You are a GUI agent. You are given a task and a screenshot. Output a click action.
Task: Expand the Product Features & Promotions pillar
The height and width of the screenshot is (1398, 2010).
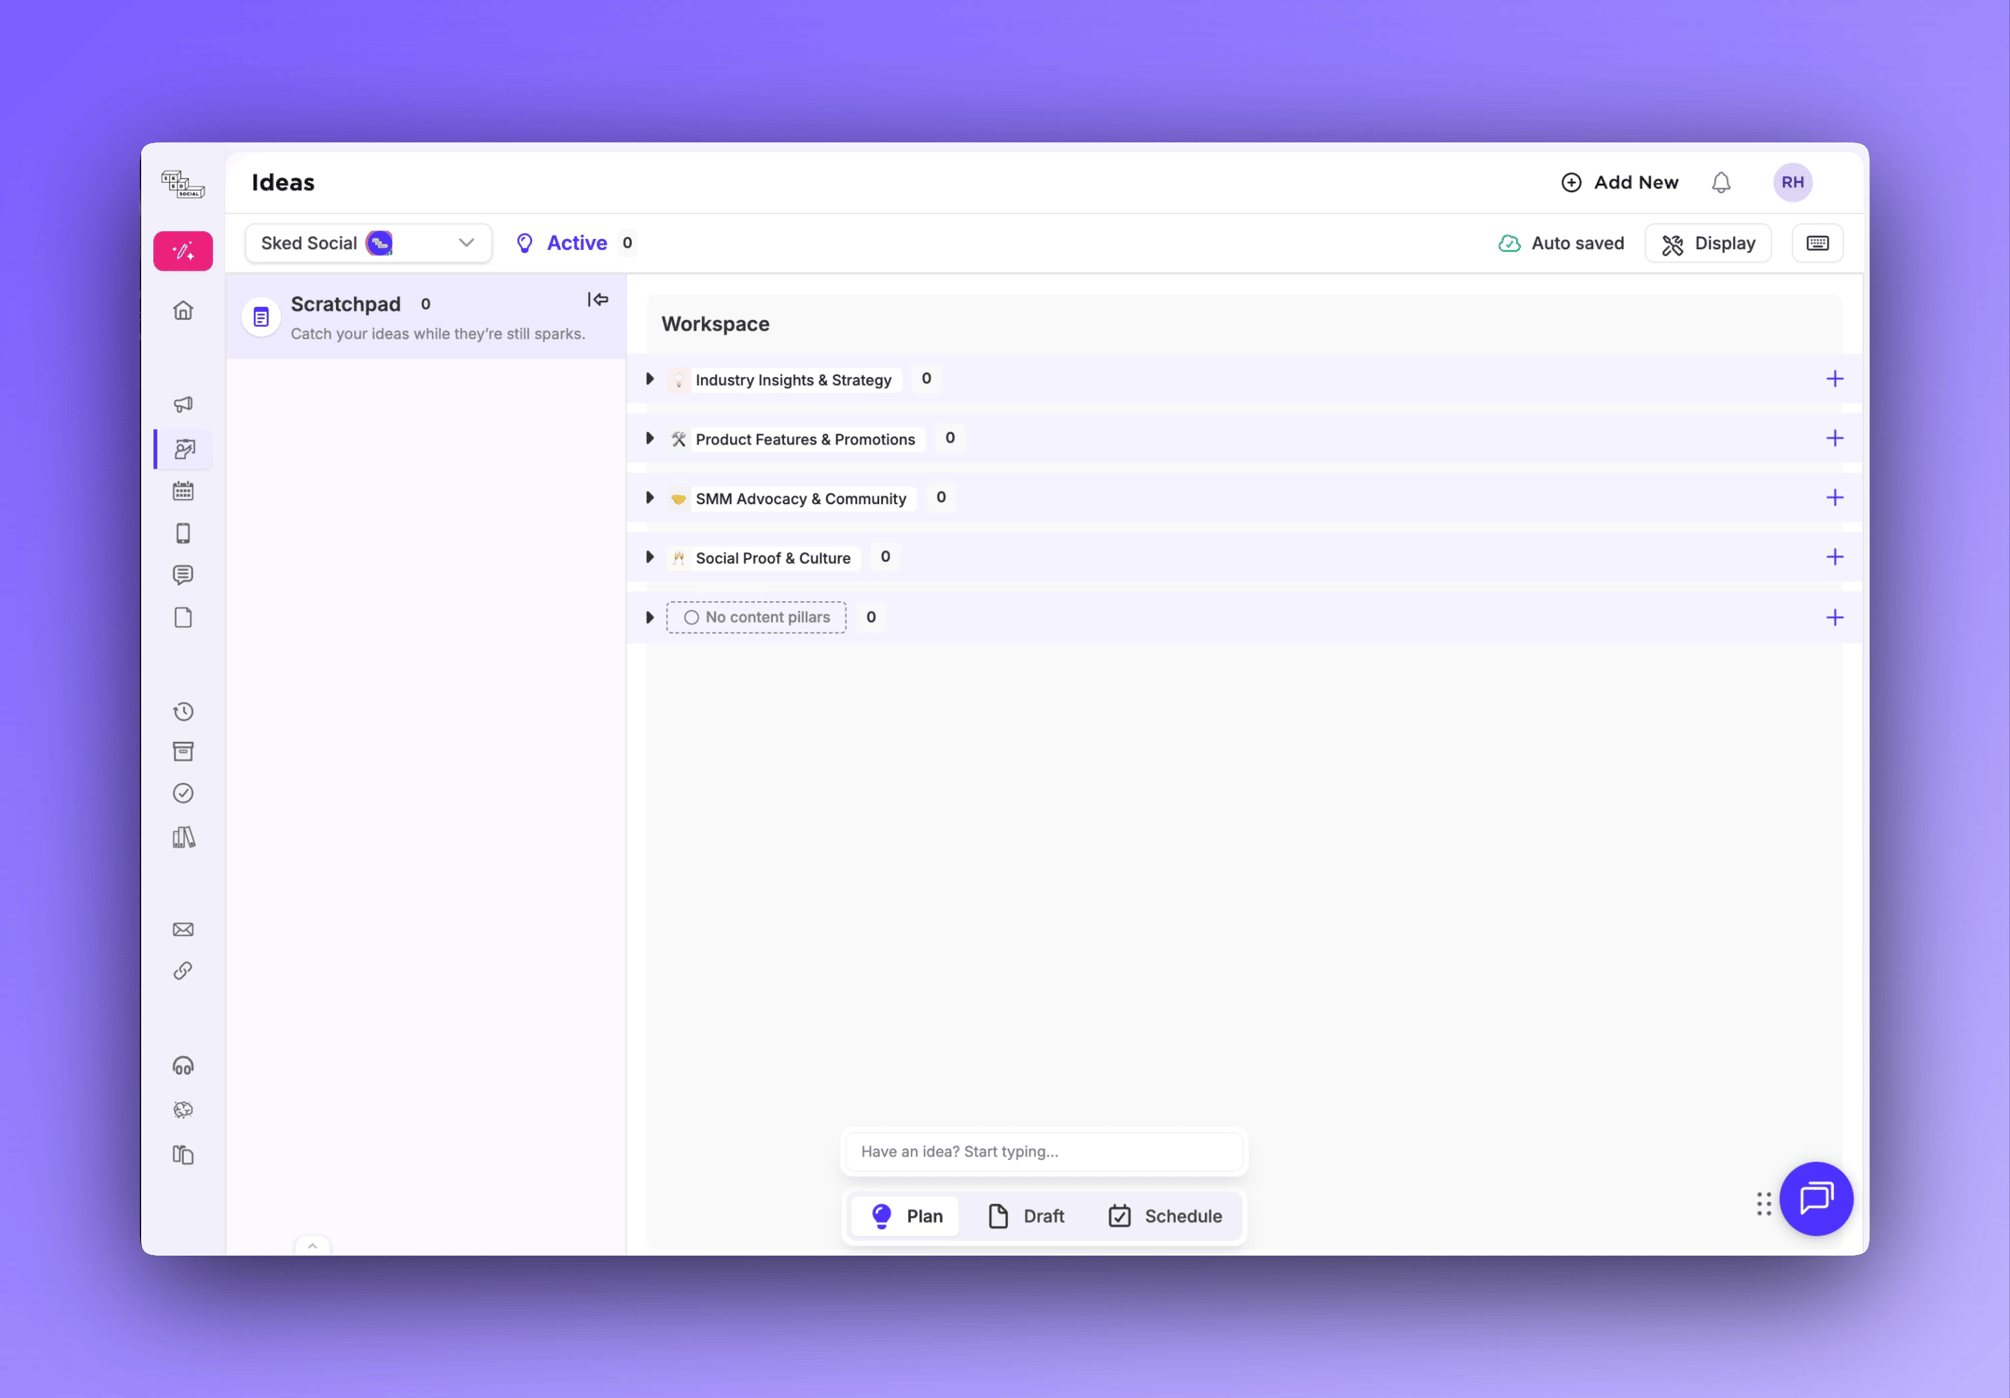[650, 438]
